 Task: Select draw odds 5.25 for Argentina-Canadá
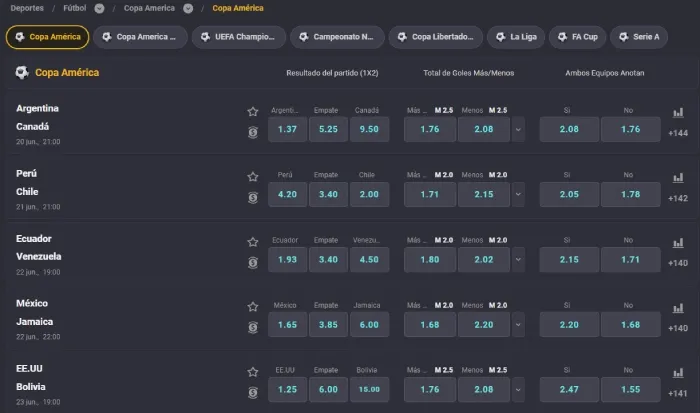pos(328,129)
